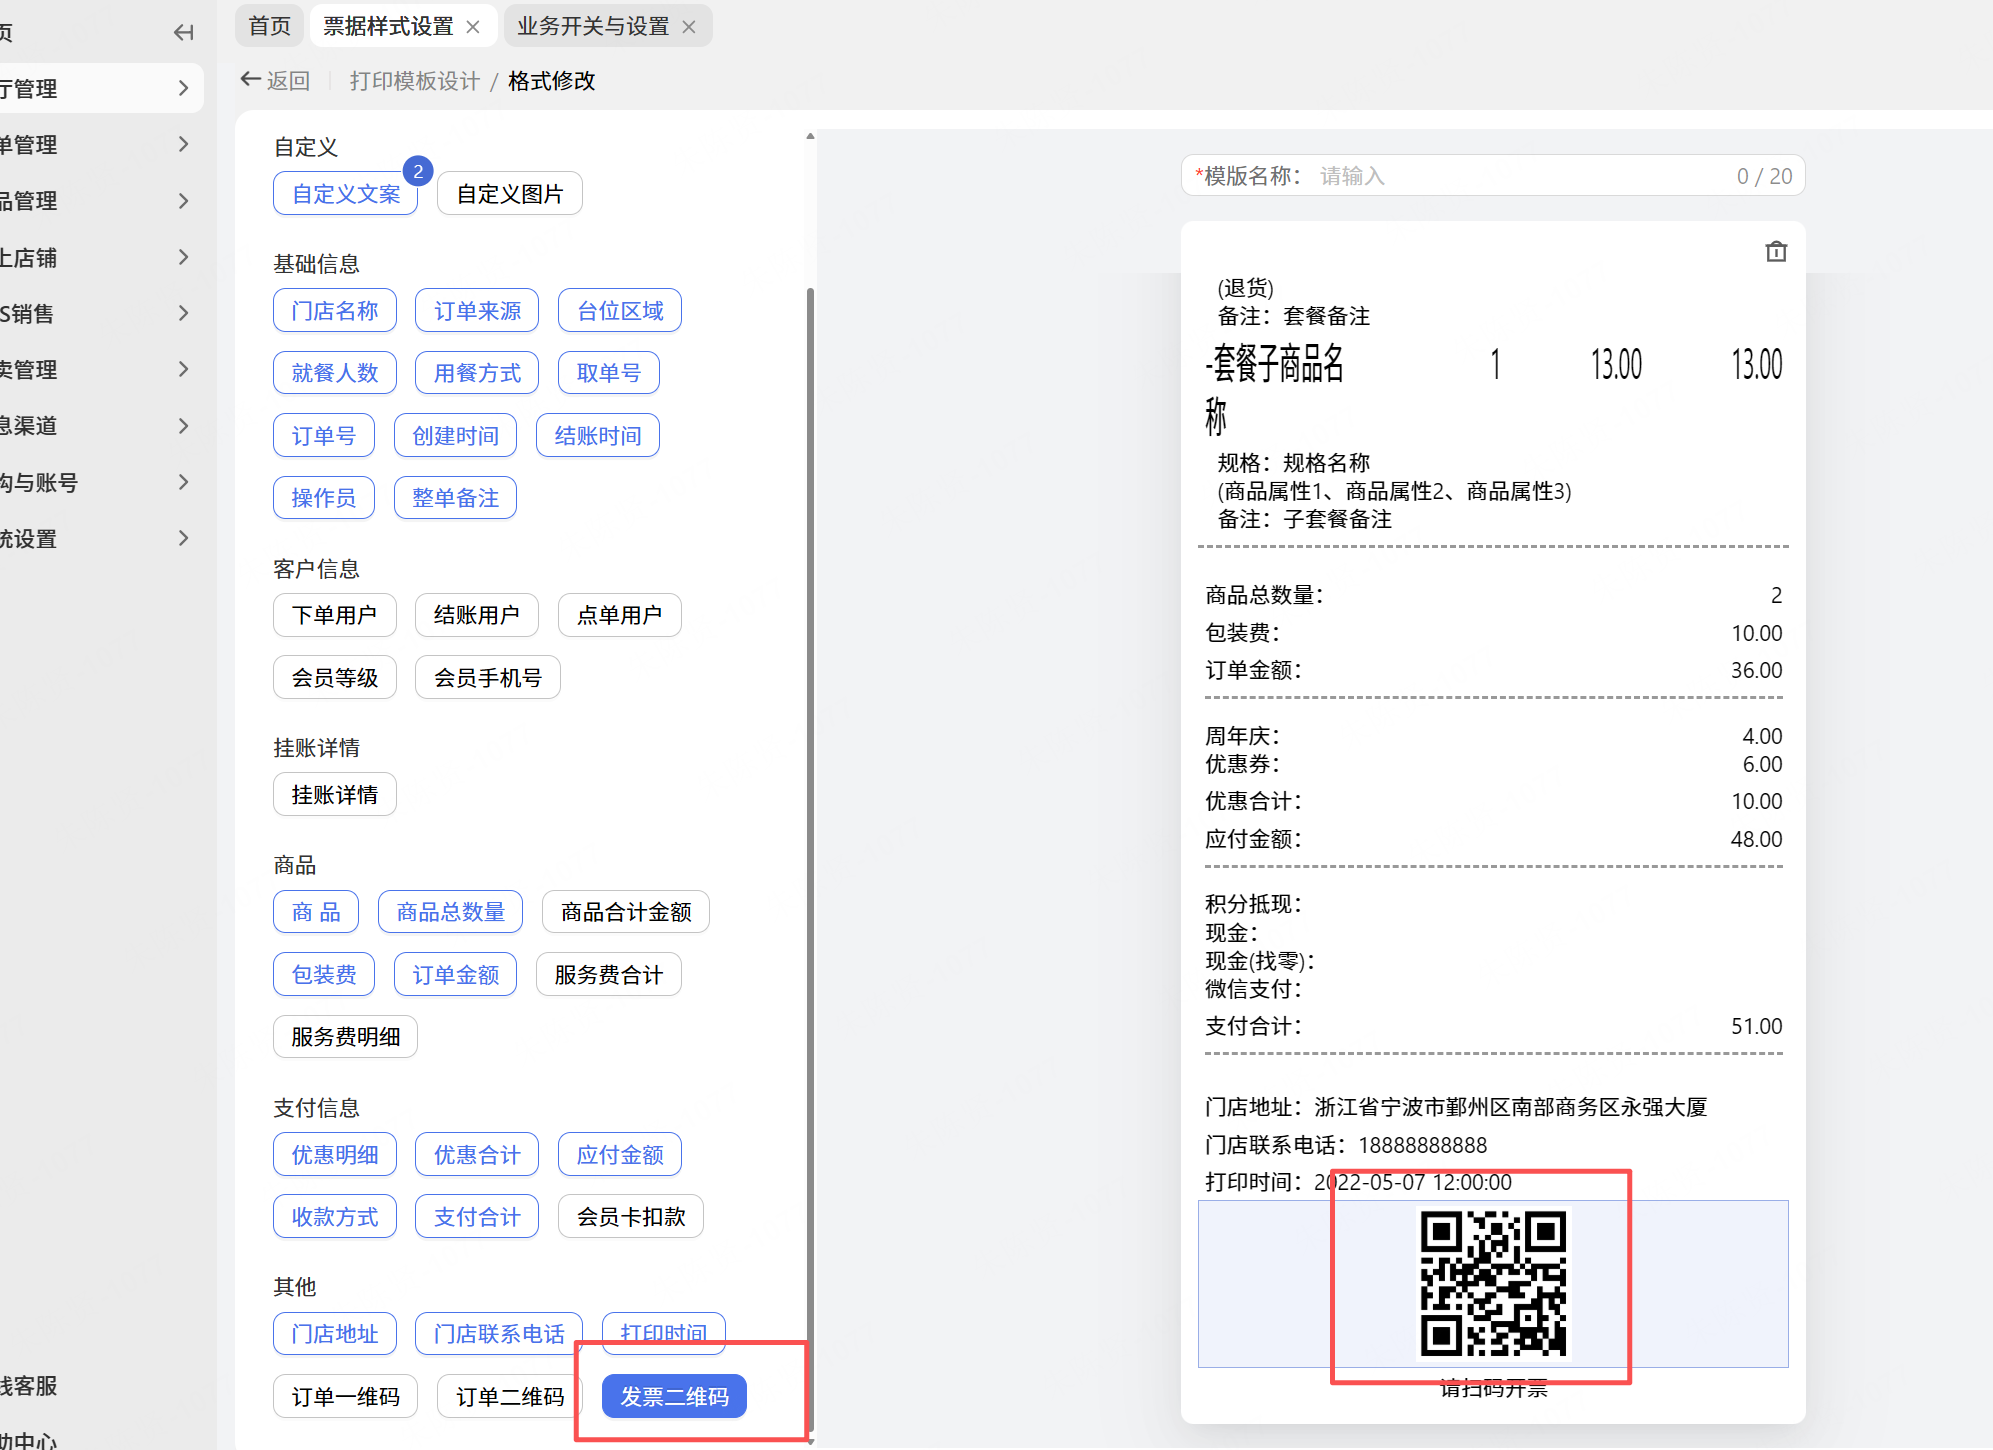Toggle the 发票二维码 field

[674, 1396]
